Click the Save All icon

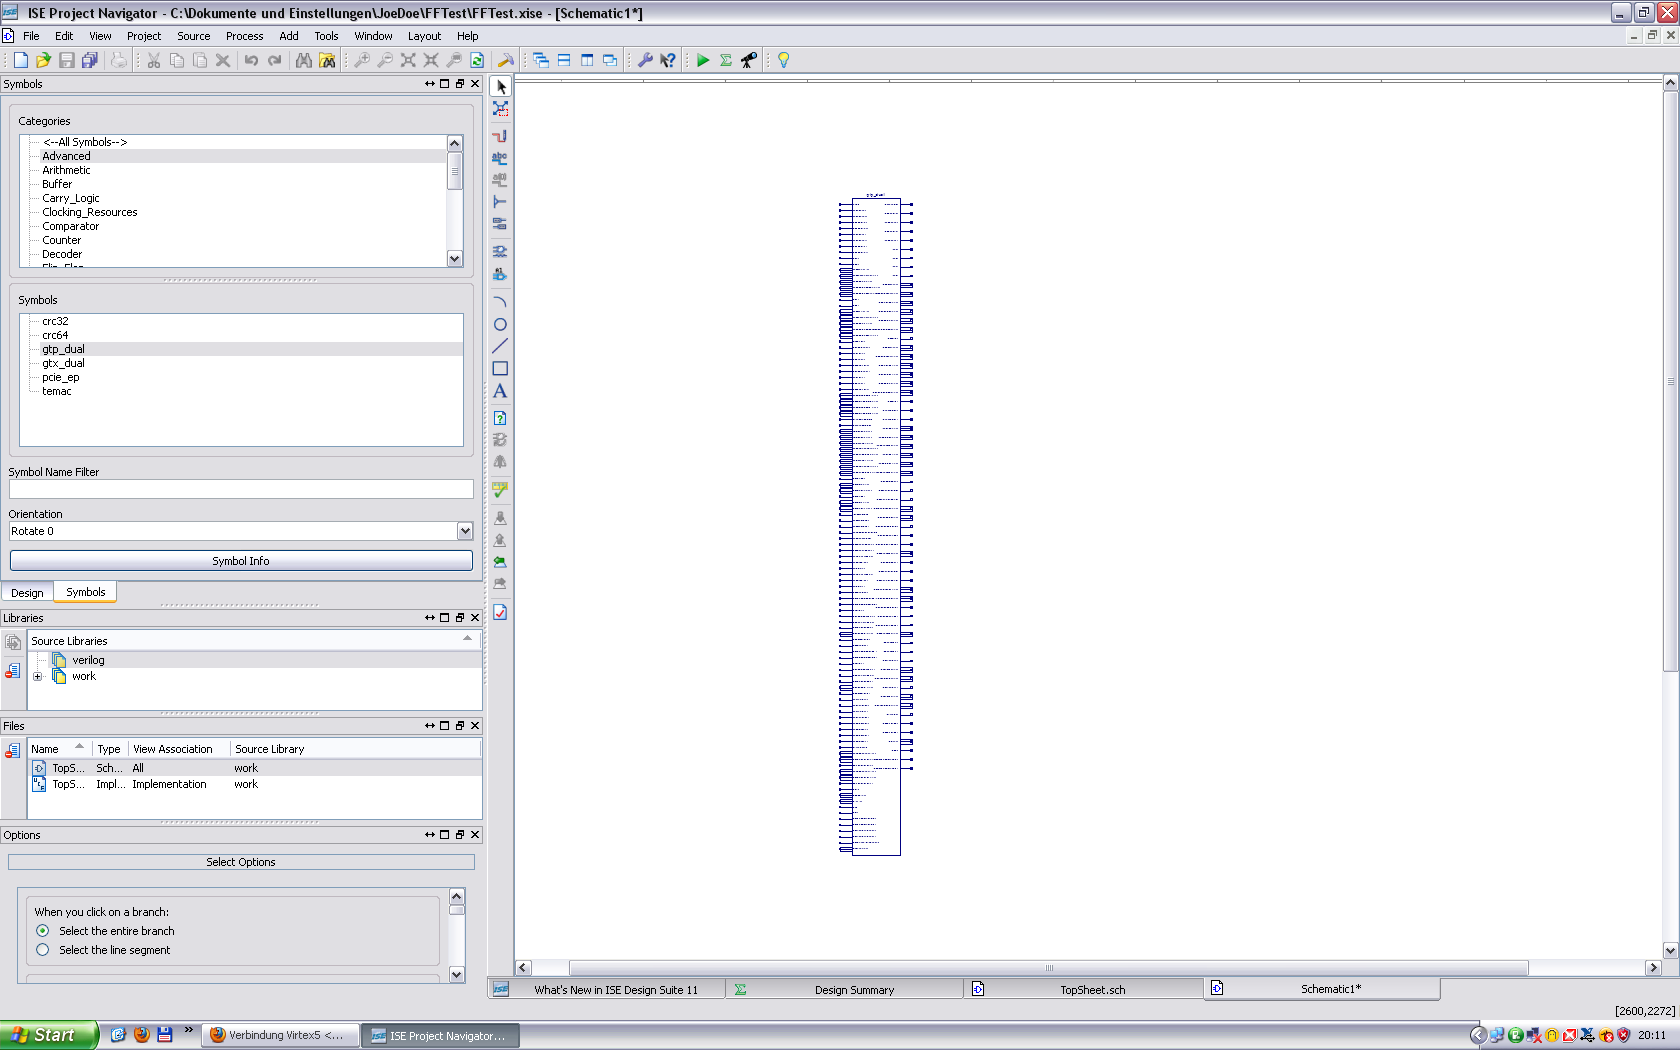point(89,60)
